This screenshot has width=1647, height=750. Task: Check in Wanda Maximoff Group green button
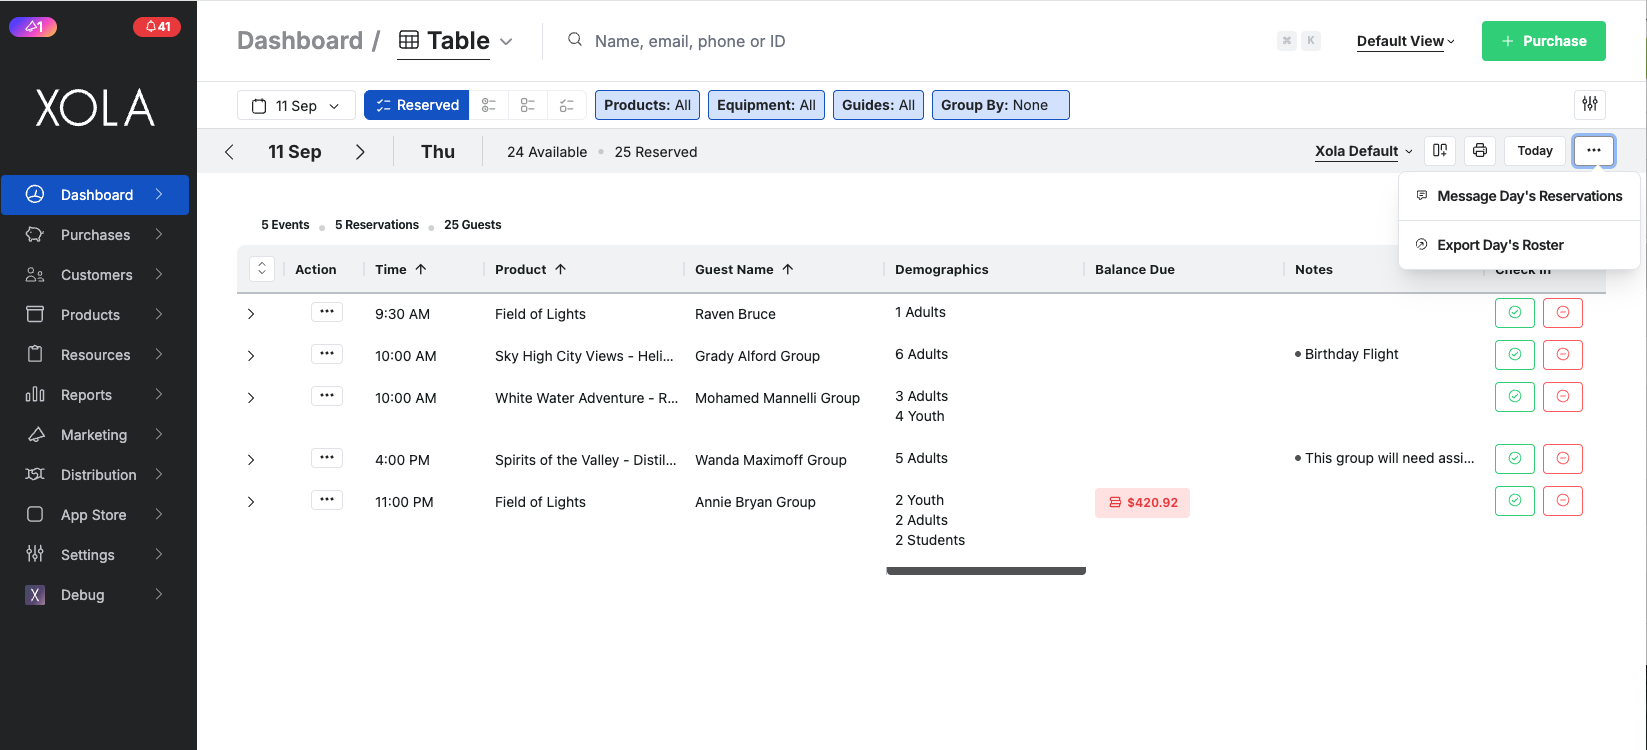[1515, 459]
